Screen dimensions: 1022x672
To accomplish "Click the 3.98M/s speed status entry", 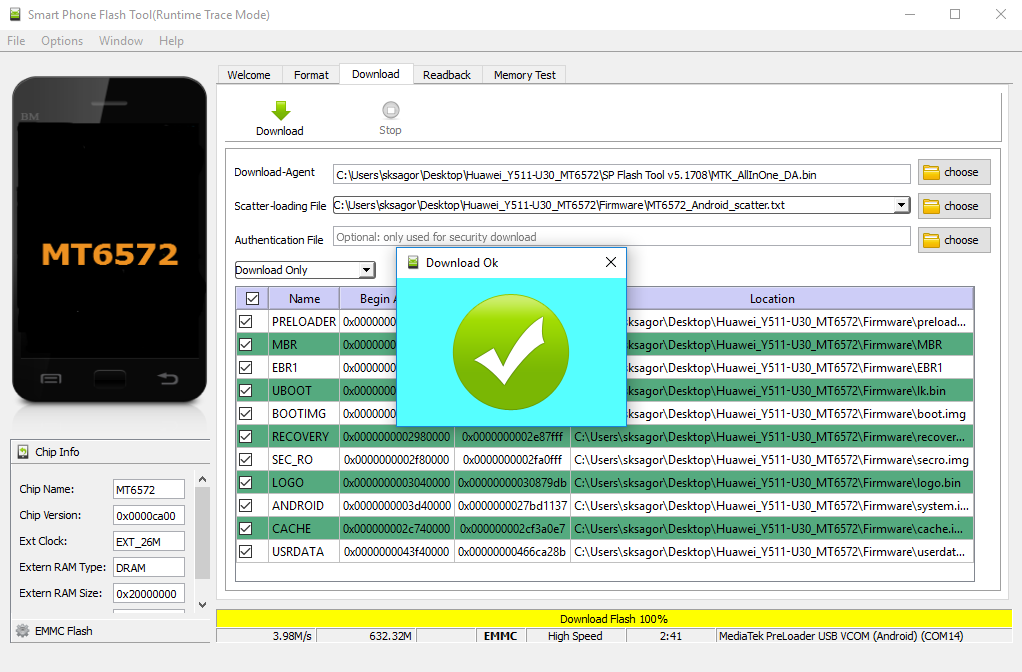I will coord(292,636).
